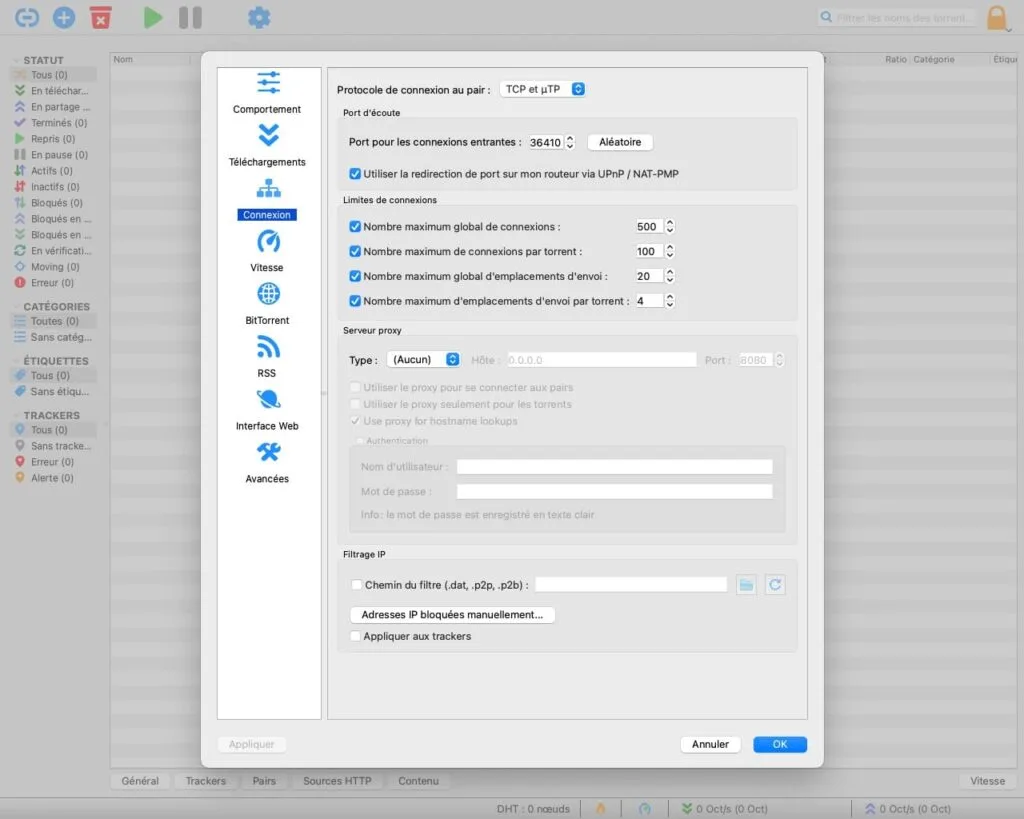Select the Connexion settings icon

[268, 189]
